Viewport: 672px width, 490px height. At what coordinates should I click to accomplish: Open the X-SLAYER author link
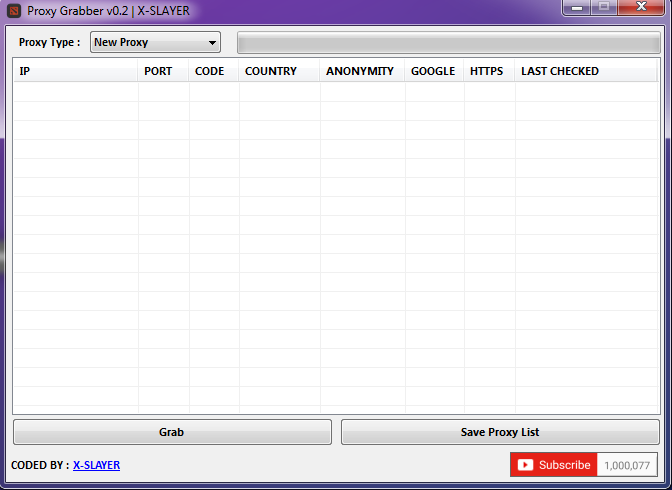coord(96,465)
